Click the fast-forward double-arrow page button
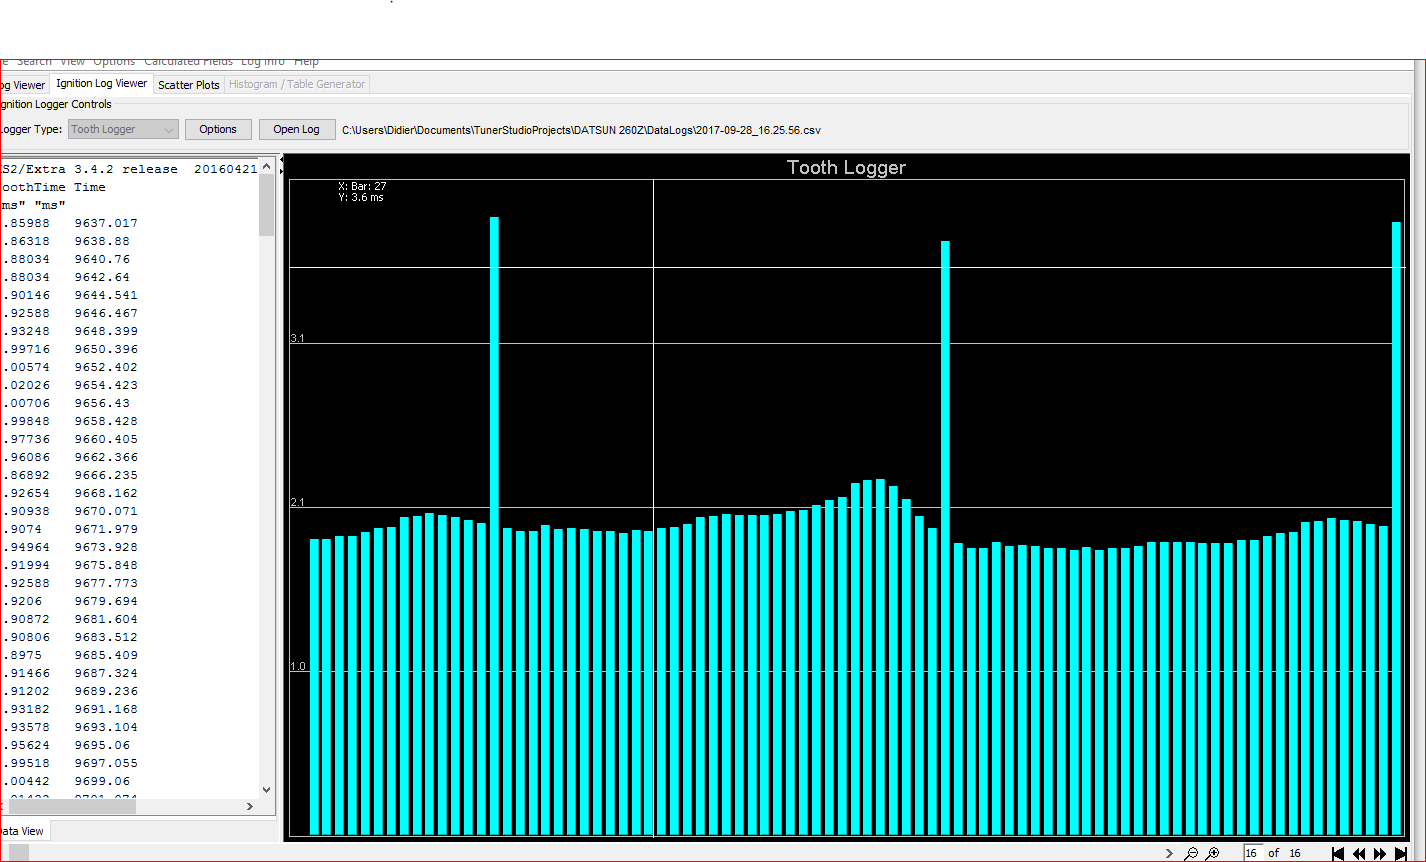 point(1380,853)
